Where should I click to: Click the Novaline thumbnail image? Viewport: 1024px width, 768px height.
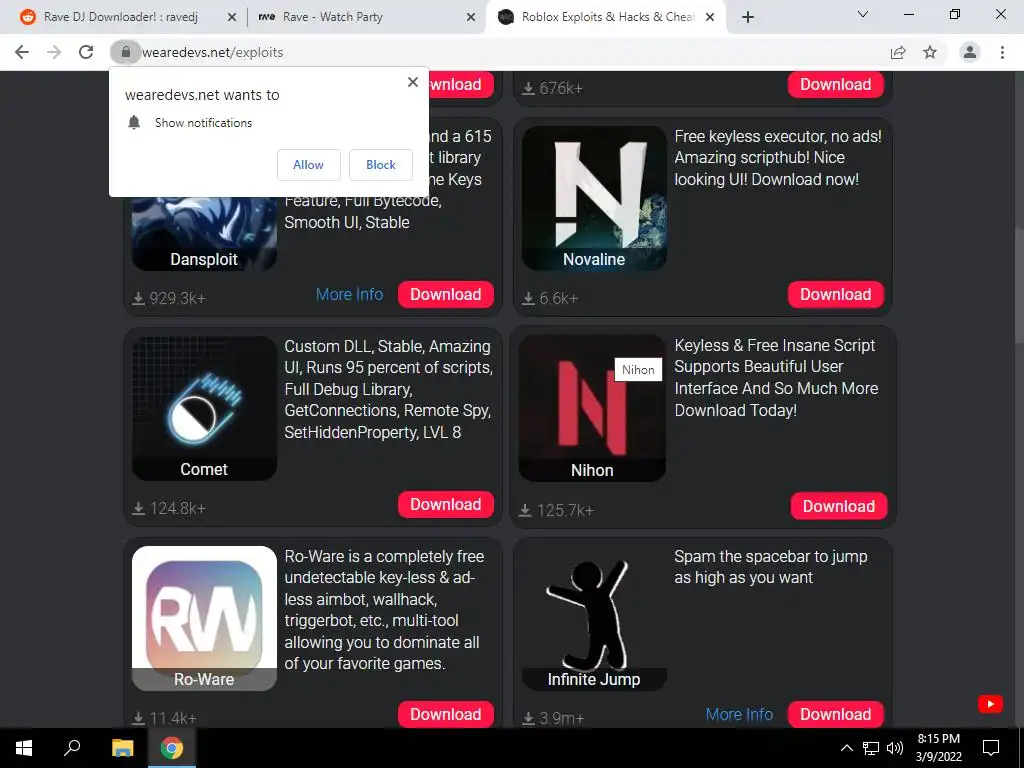pos(594,199)
